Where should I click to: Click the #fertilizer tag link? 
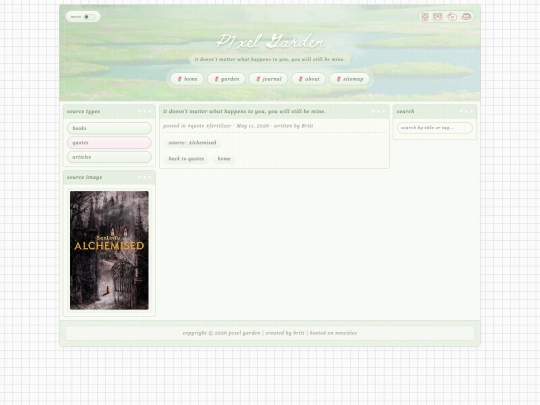point(219,126)
